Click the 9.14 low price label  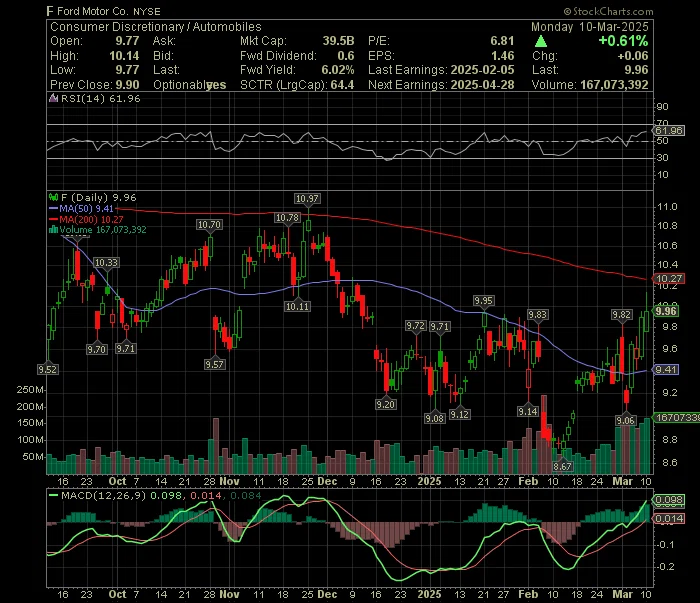[x=528, y=412]
